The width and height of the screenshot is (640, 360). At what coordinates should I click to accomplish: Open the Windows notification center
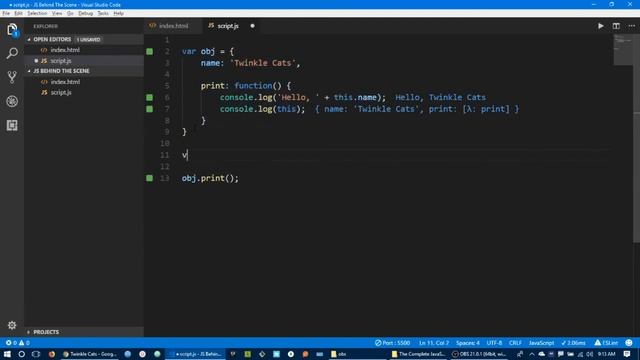click(x=627, y=354)
